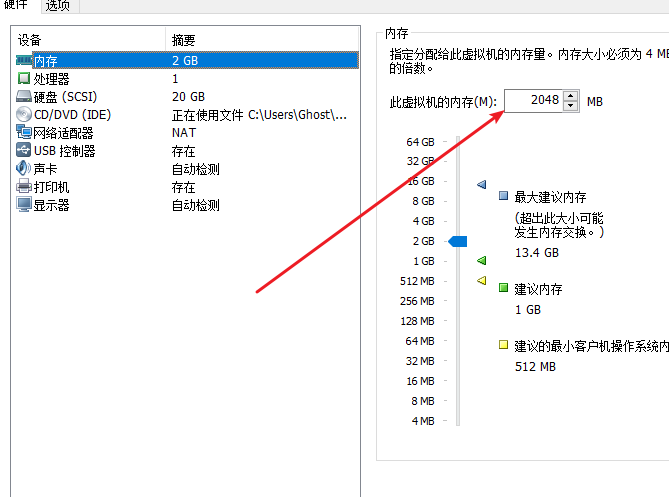This screenshot has height=497, width=669.
Task: Click the yellow minimum guest OS memory marker
Action: (x=482, y=280)
